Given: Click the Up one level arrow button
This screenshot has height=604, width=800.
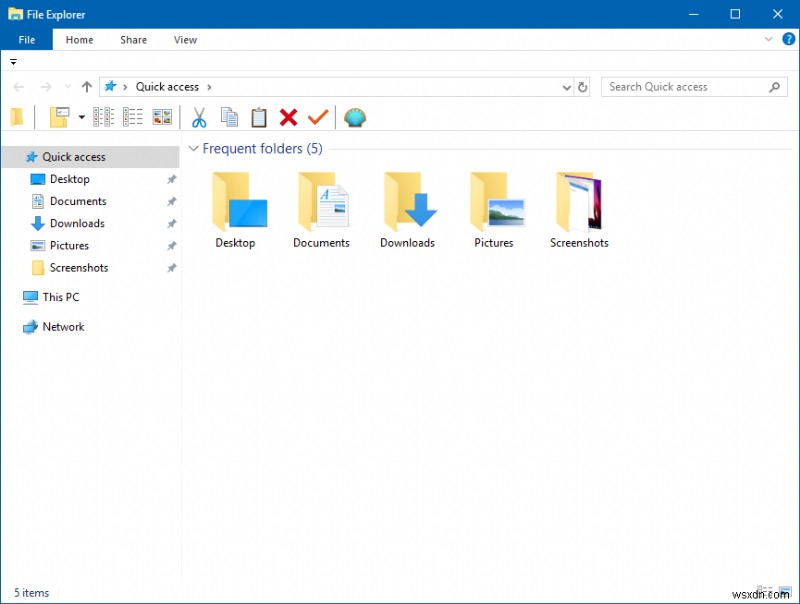Looking at the screenshot, I should click(88, 87).
